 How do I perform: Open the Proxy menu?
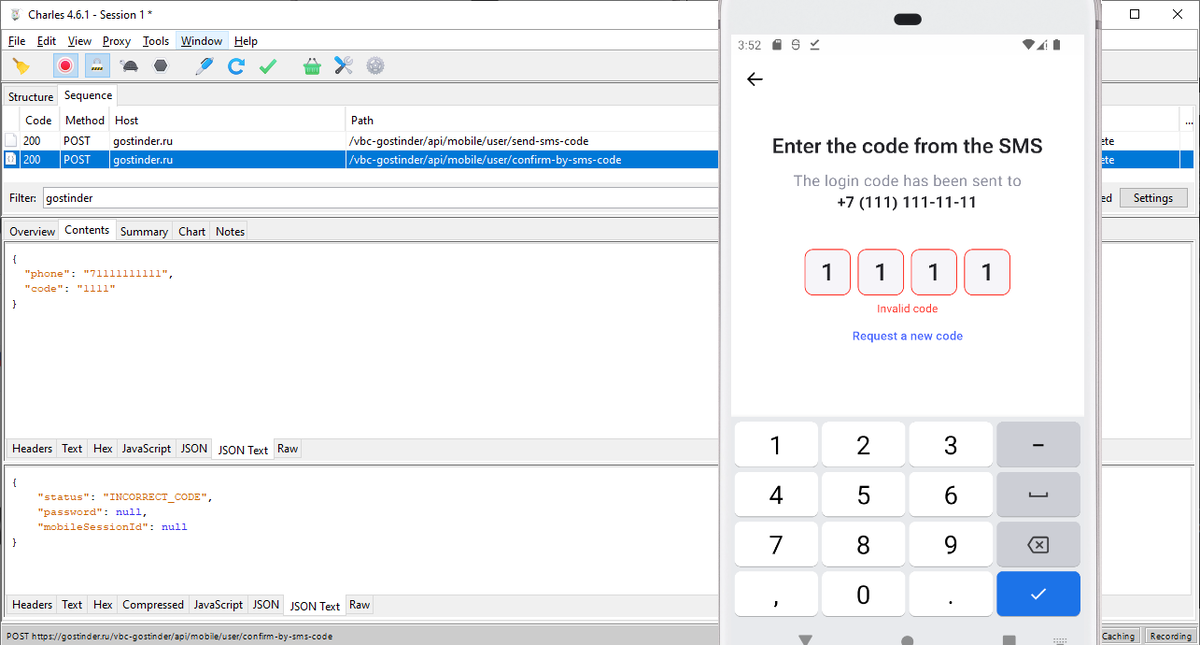pos(117,41)
